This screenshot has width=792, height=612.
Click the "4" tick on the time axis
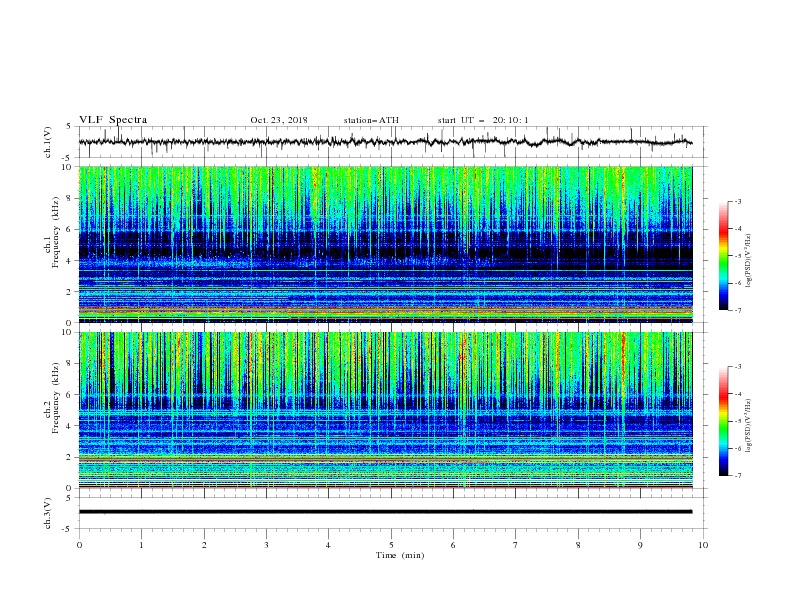tap(328, 545)
